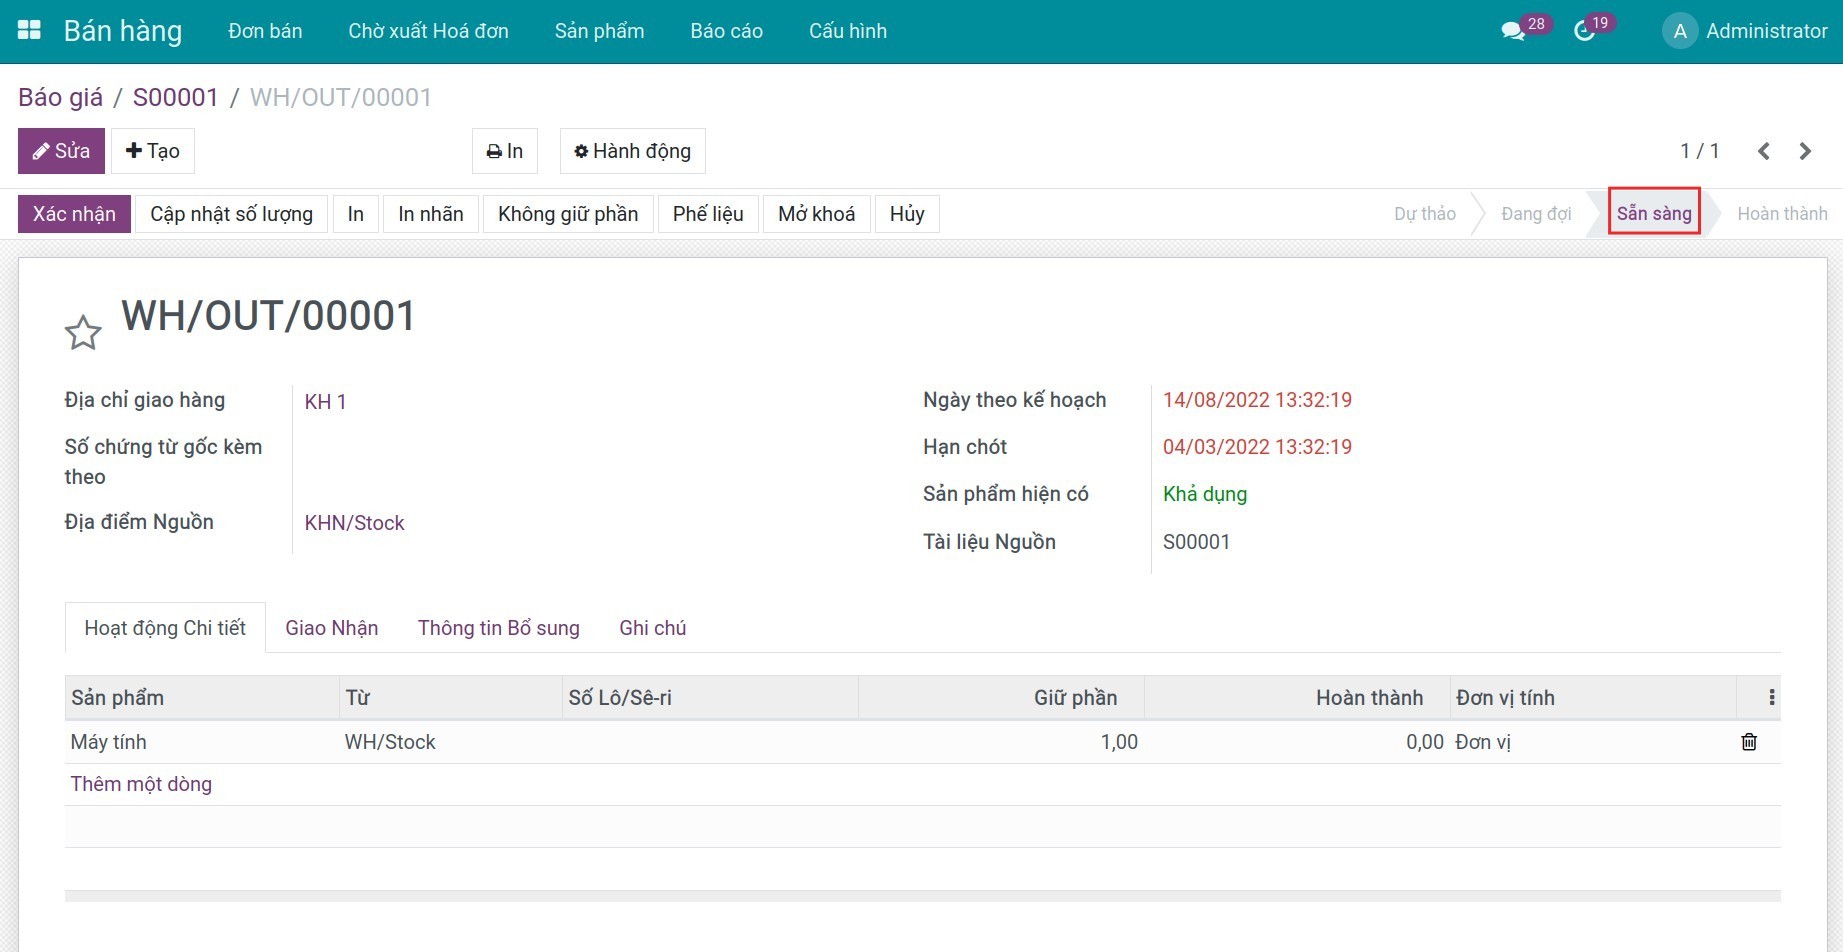Toggle the favorite star beside WH/OUT/00001
The height and width of the screenshot is (952, 1843).
[83, 333]
